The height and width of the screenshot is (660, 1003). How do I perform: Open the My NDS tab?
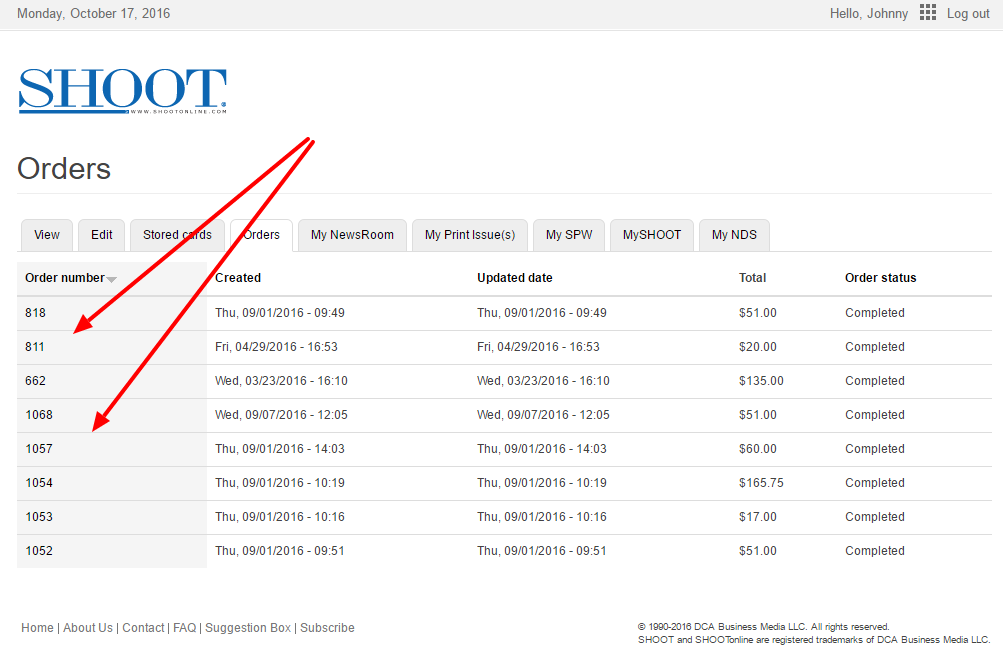click(x=734, y=235)
